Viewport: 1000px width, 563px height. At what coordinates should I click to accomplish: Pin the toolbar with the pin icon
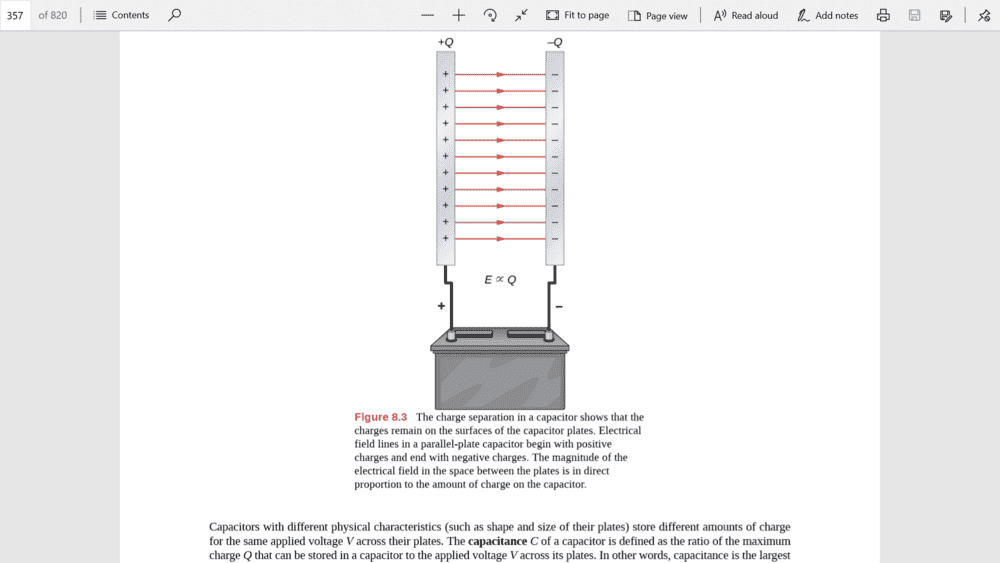click(984, 15)
